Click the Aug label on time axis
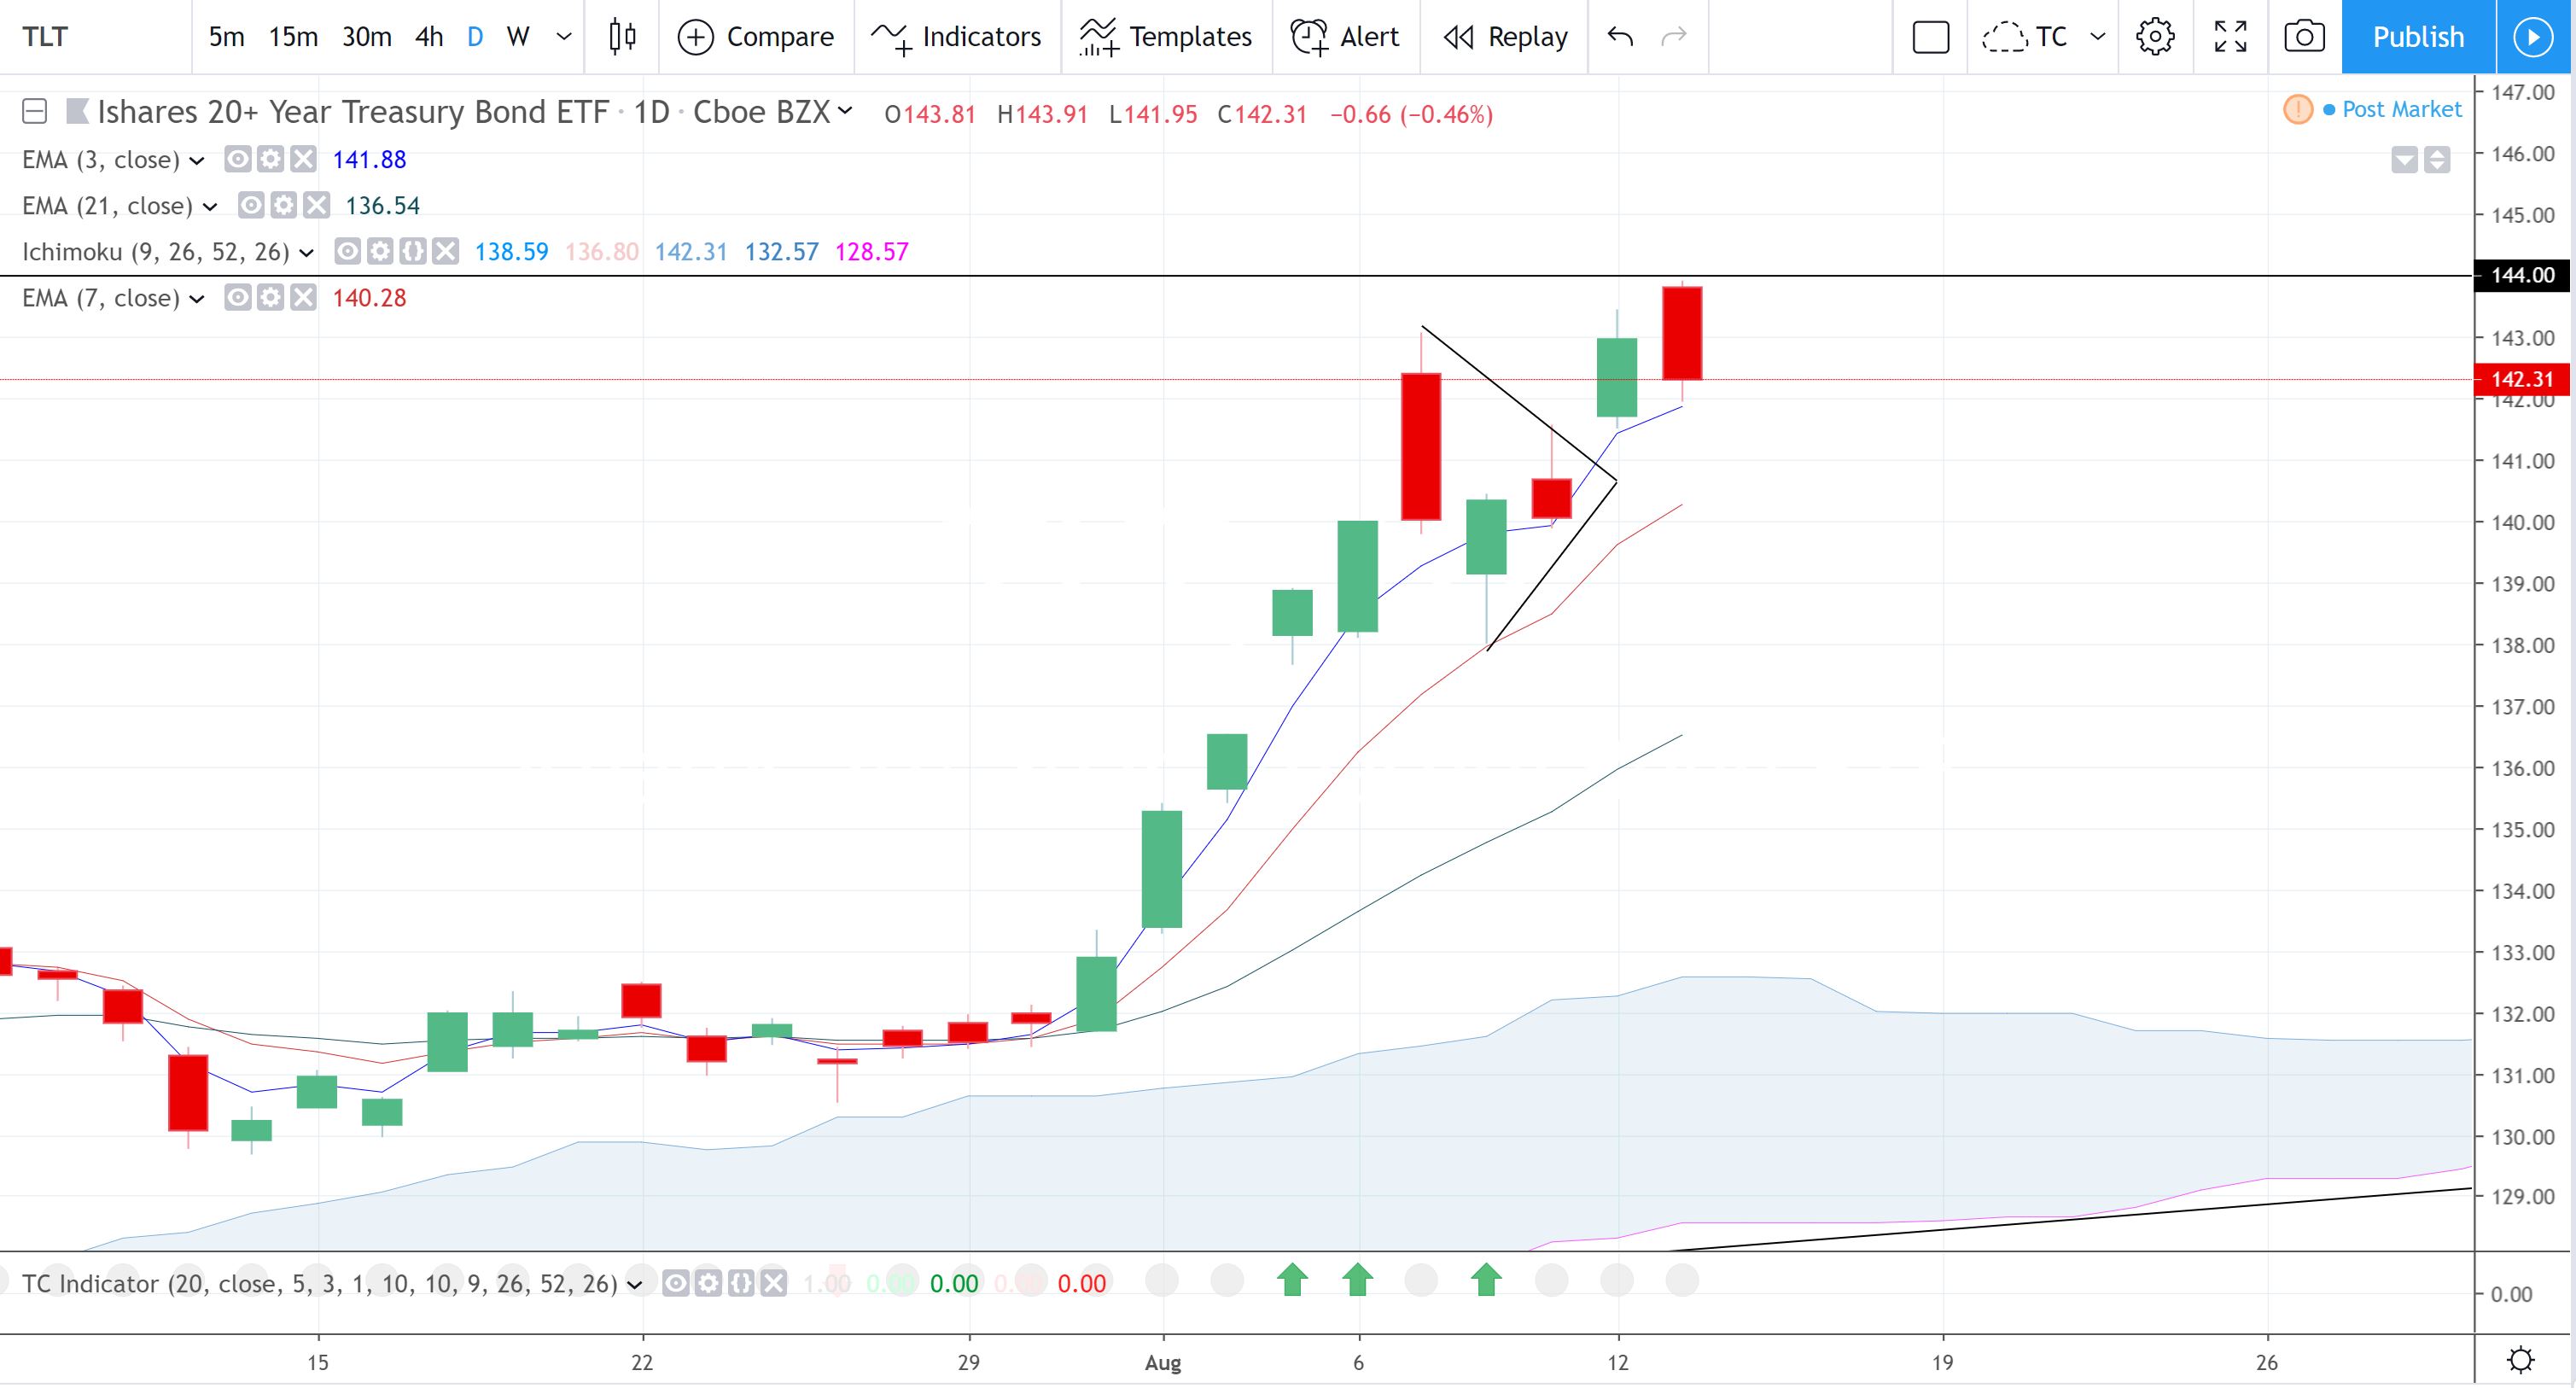This screenshot has width=2576, height=1388. point(1163,1362)
